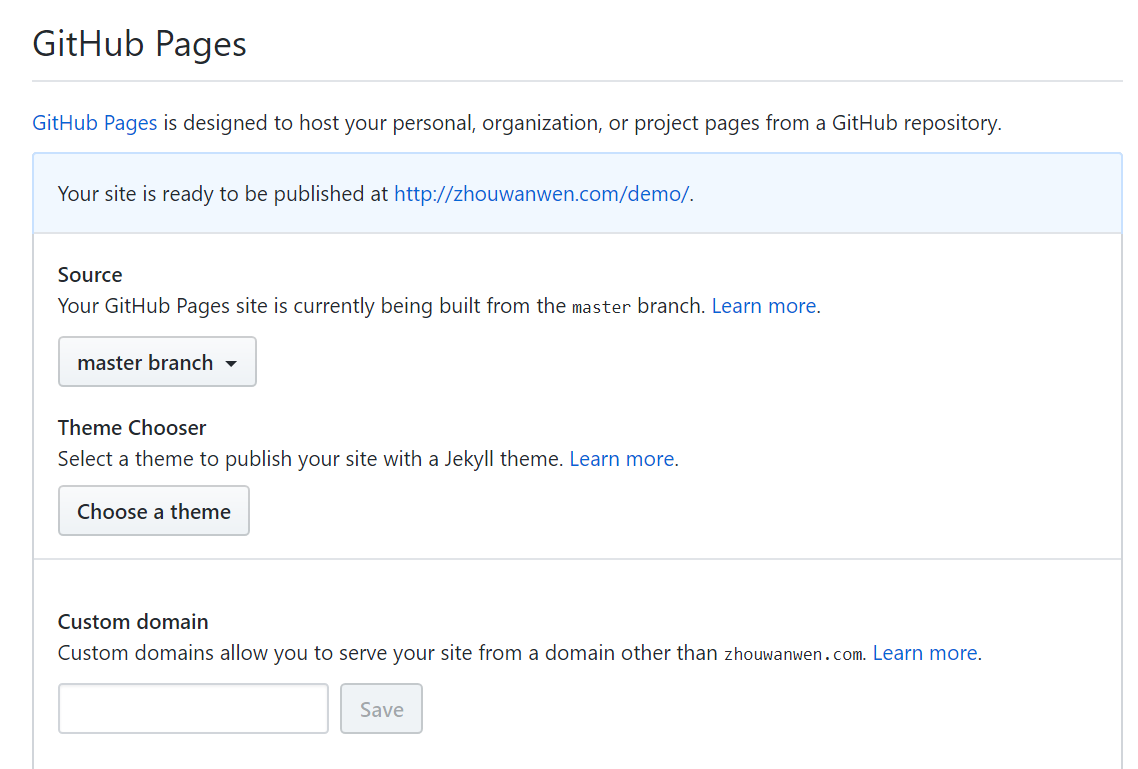Expand the master branch source dropdown
This screenshot has width=1138, height=769.
coord(157,362)
